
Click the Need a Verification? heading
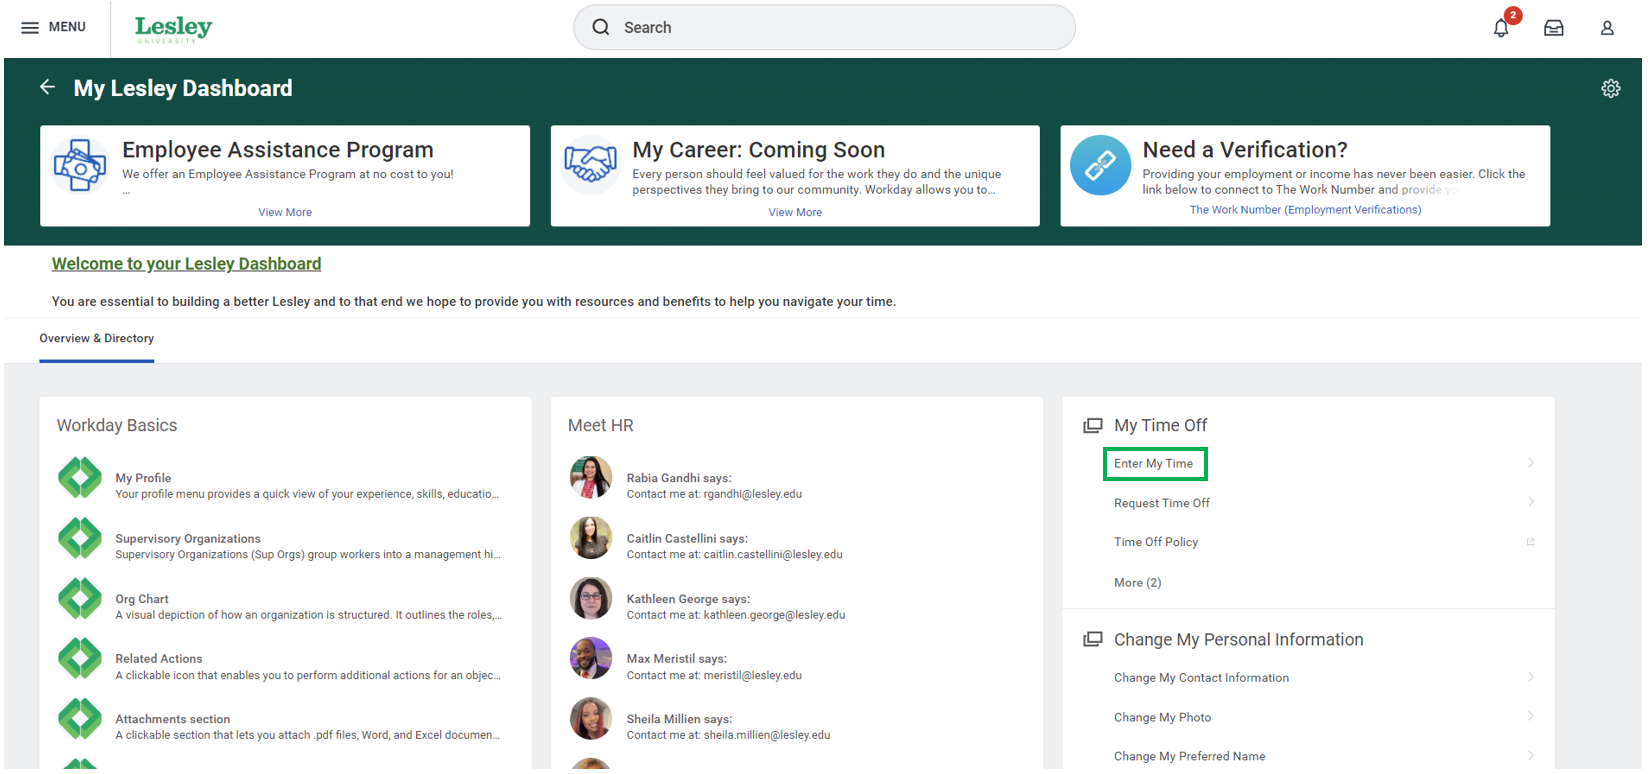(1245, 150)
